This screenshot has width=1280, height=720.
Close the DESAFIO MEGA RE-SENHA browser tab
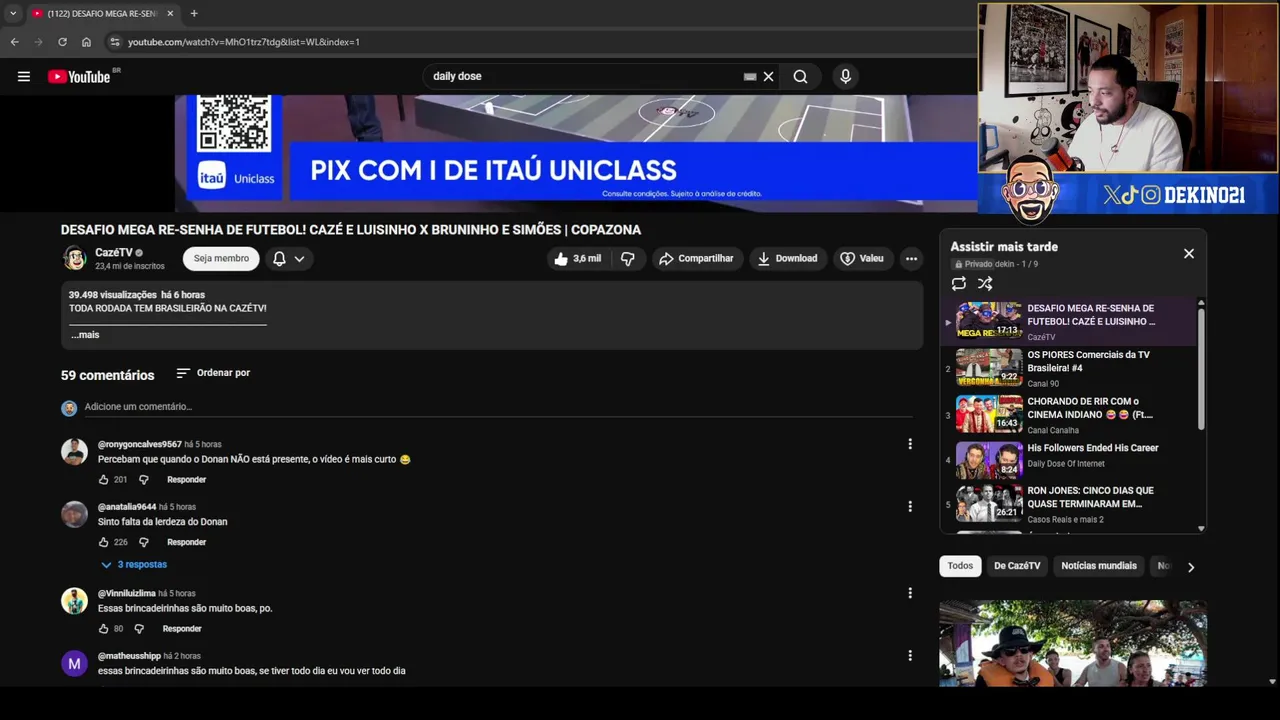(x=170, y=13)
